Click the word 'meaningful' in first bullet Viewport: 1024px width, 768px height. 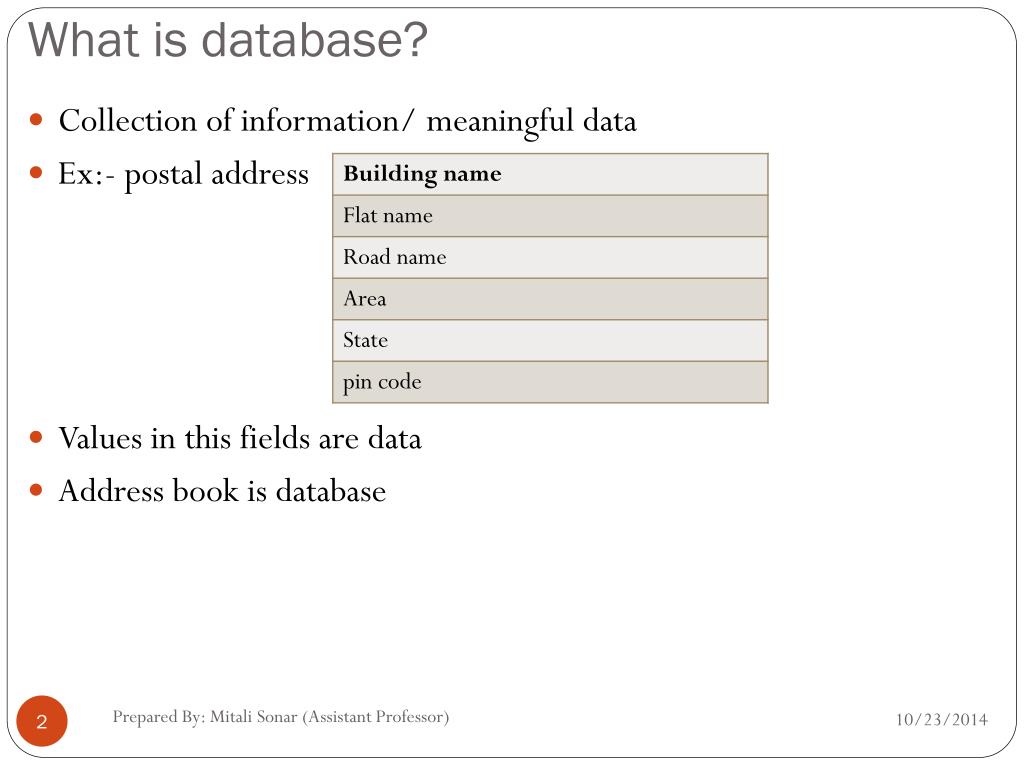pos(500,122)
